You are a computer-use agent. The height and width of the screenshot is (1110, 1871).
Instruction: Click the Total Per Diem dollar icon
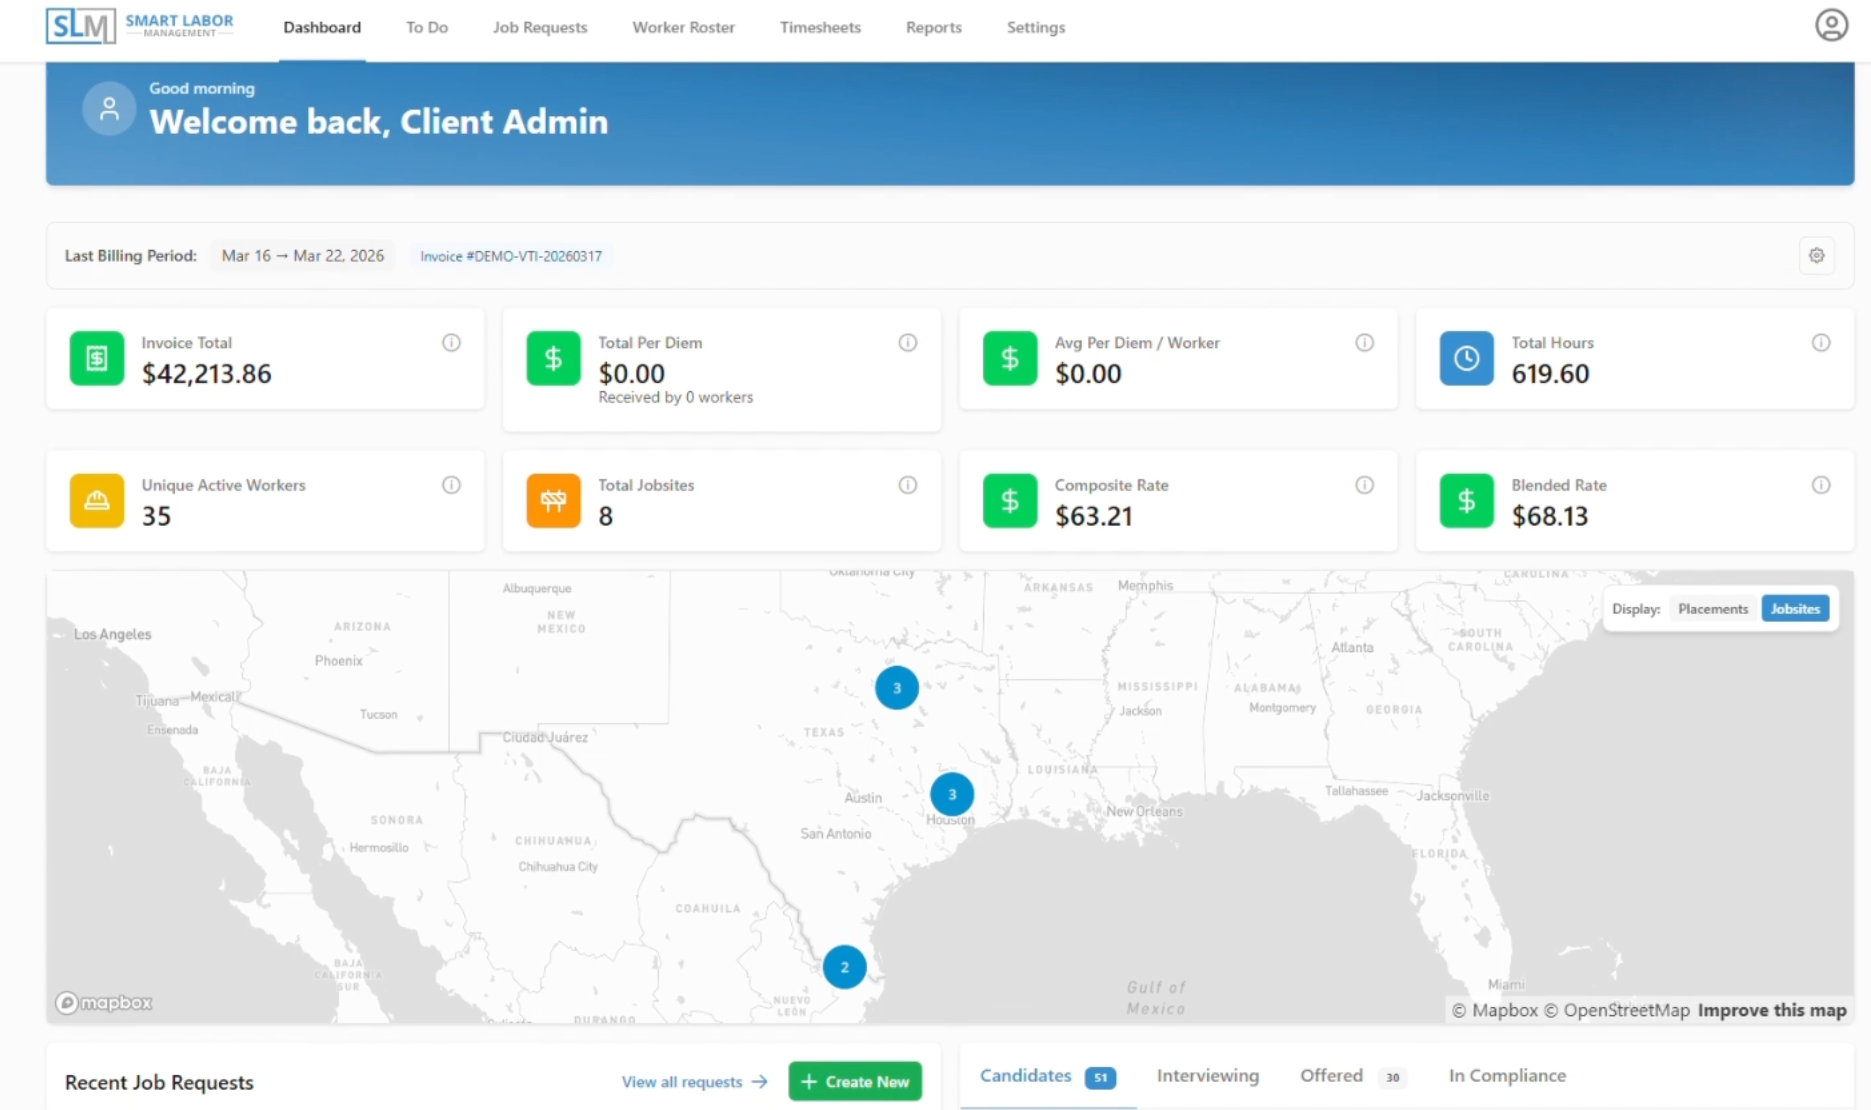click(553, 358)
